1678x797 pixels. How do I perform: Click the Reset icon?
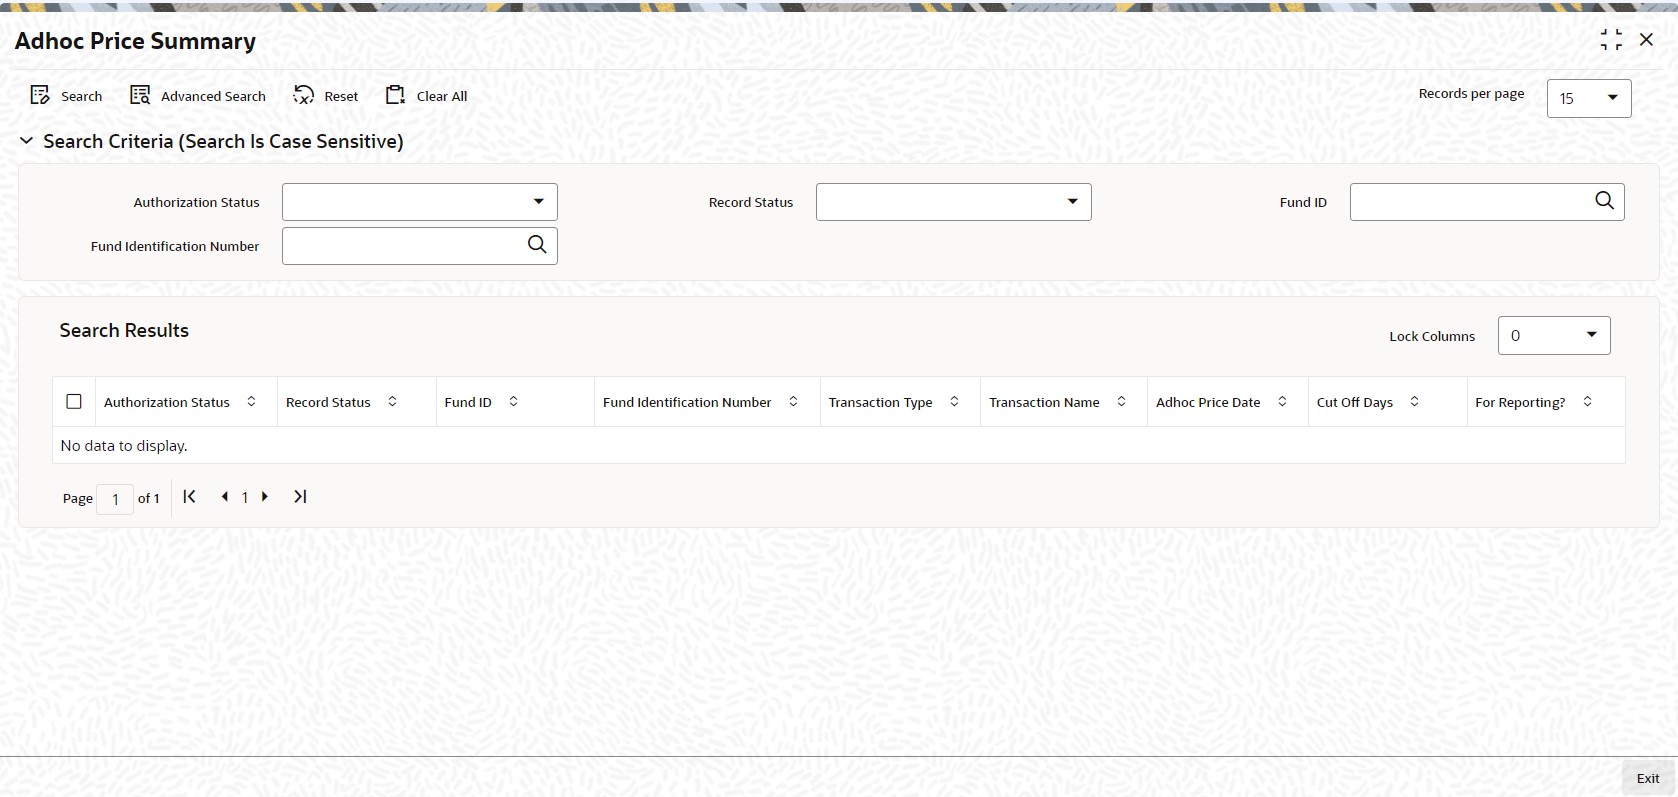(303, 96)
